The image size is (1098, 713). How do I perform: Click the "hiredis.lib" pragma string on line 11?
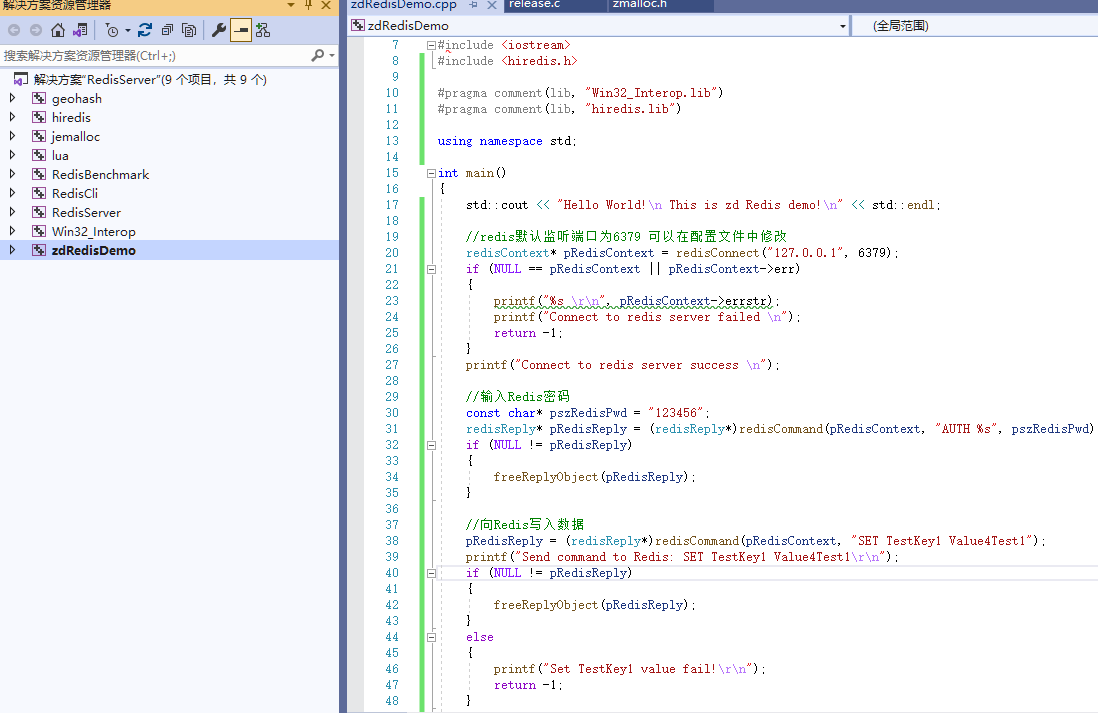[x=630, y=109]
